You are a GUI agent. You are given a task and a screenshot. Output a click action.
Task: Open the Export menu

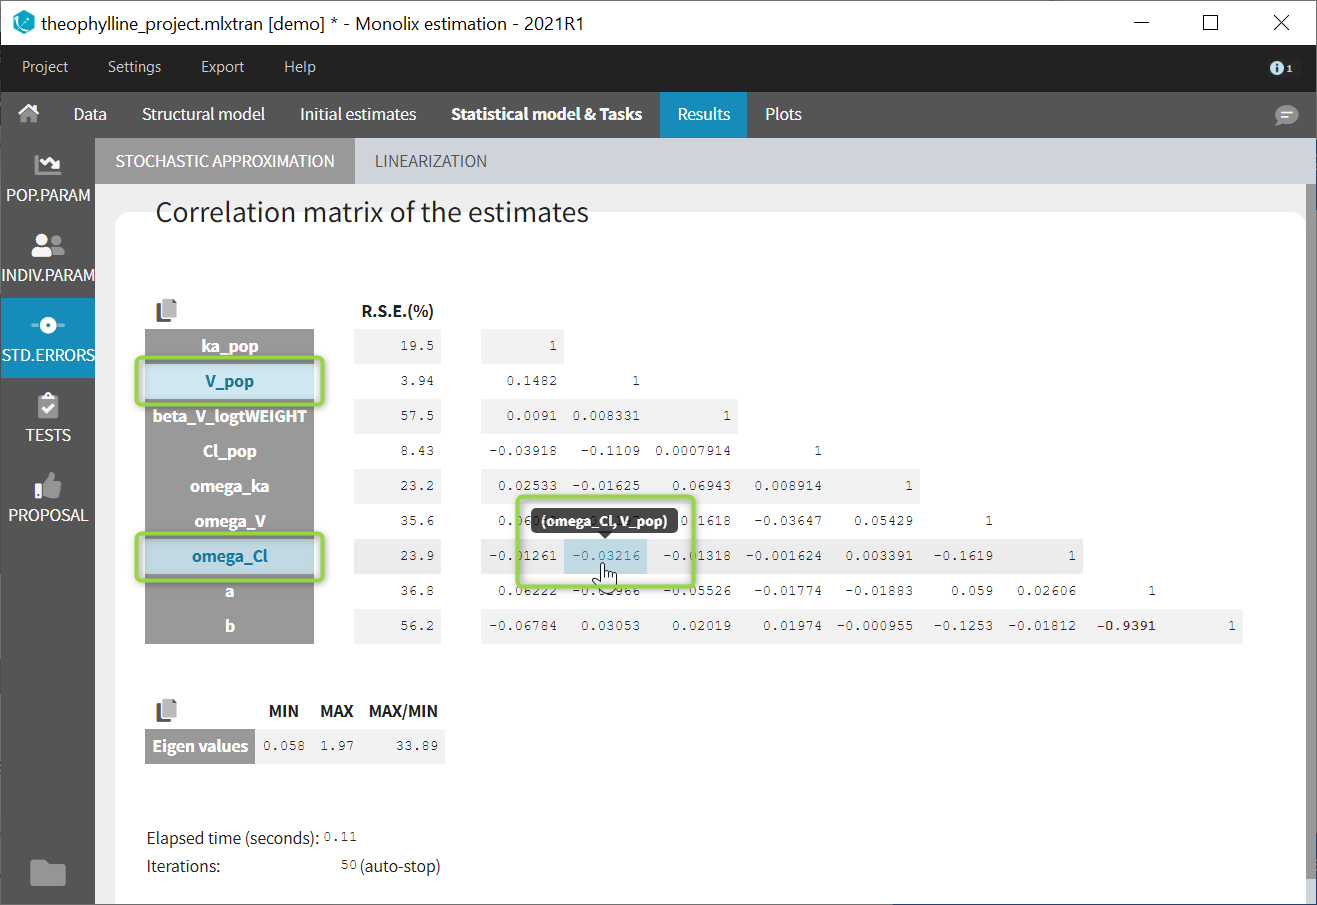(222, 67)
